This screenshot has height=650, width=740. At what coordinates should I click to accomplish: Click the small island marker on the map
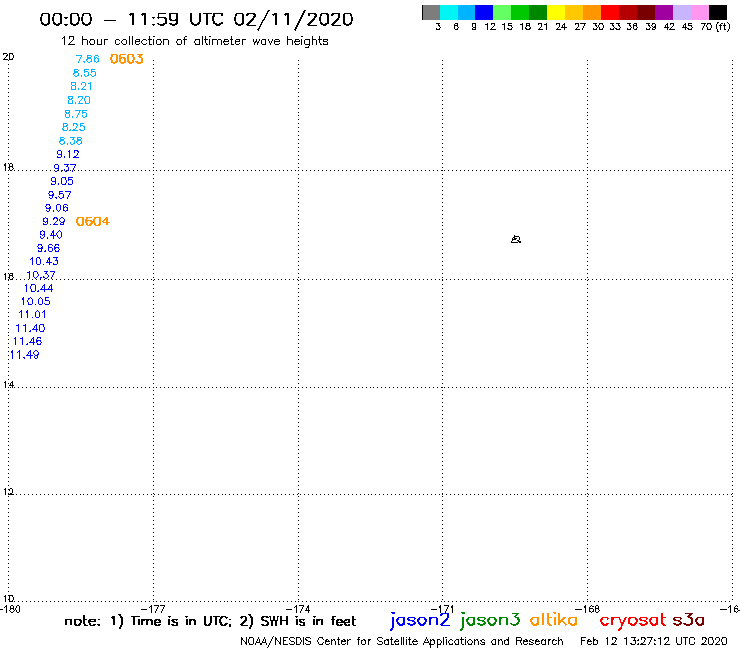tap(516, 239)
